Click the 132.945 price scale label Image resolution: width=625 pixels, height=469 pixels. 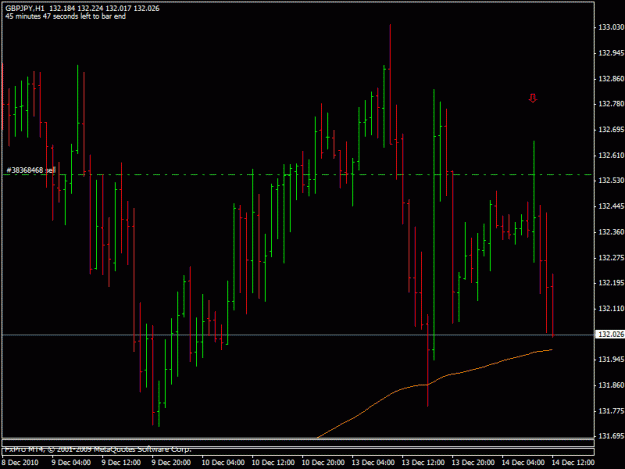coord(611,53)
